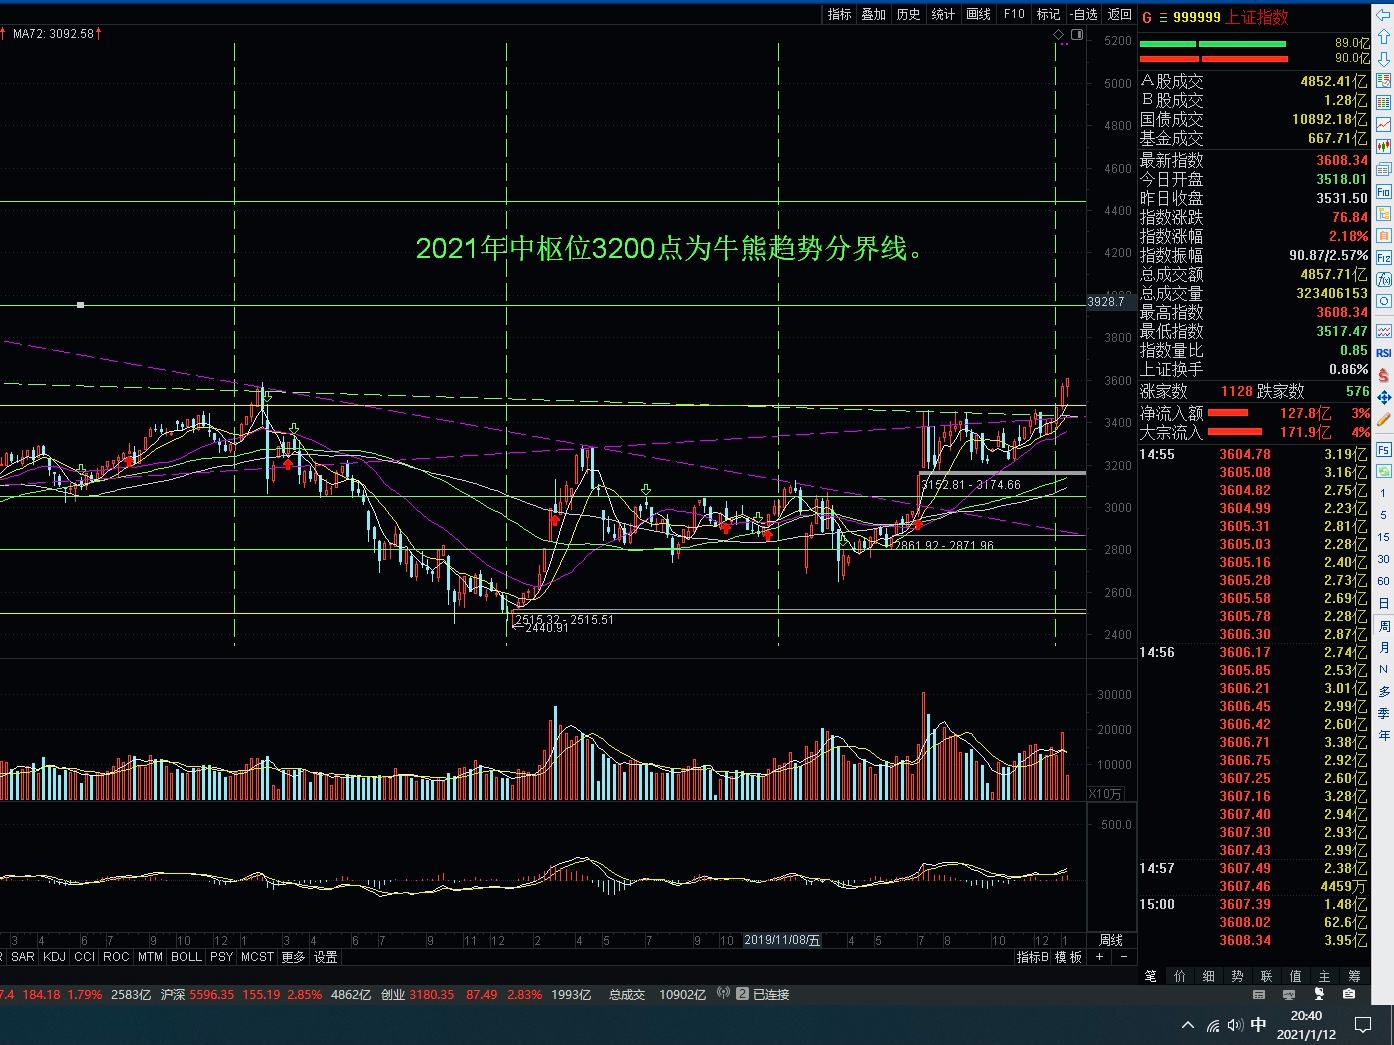Screen dimensions: 1394x1045
Task: Select the 15-minute period button
Action: (1384, 537)
